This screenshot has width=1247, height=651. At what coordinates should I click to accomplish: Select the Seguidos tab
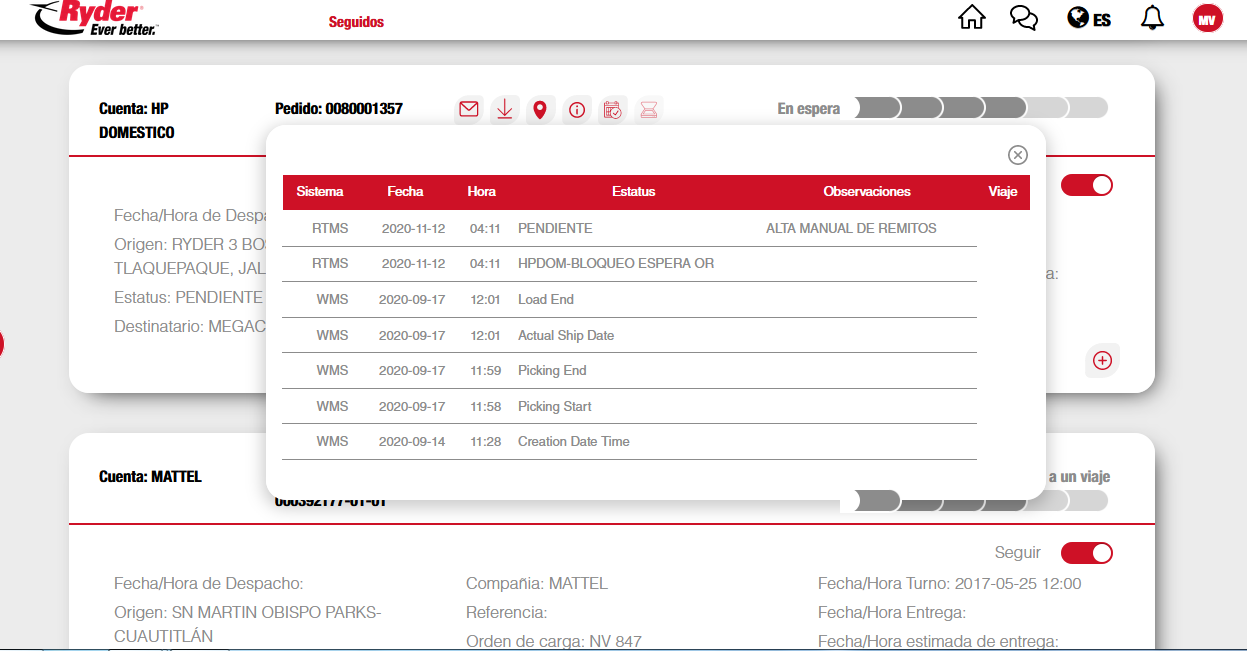[x=356, y=22]
